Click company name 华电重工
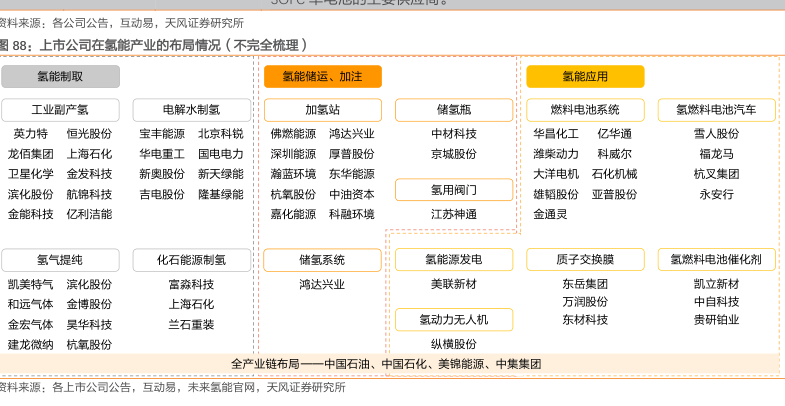This screenshot has height=406, width=785. [162, 154]
